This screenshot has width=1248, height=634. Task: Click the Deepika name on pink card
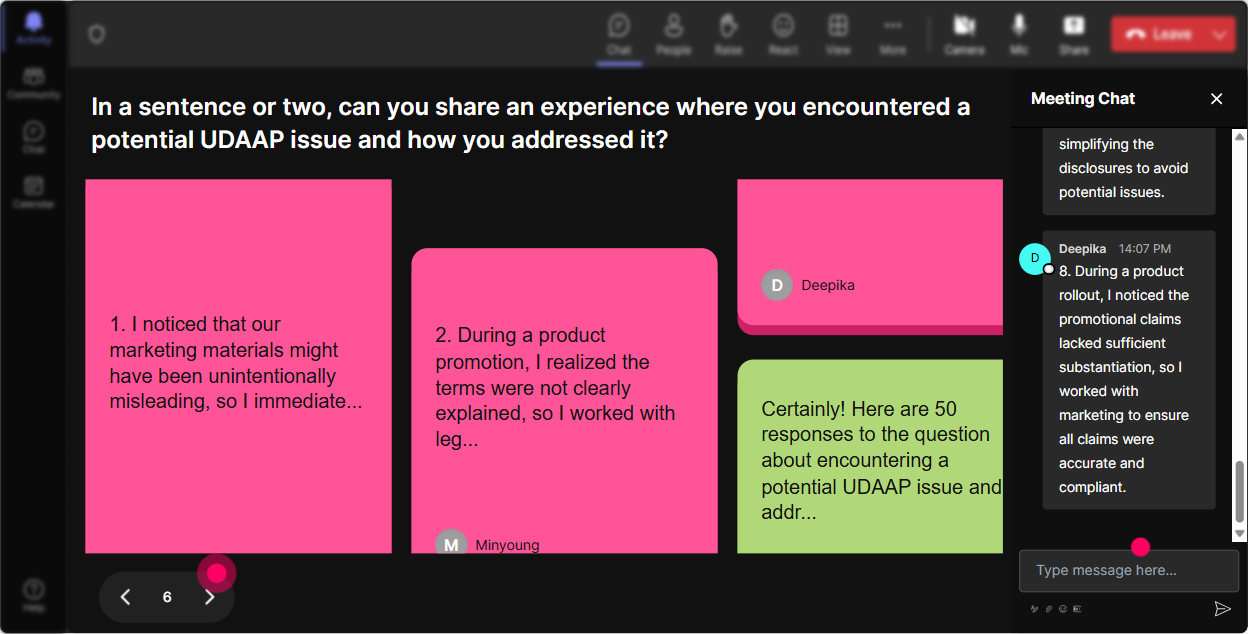pos(828,285)
